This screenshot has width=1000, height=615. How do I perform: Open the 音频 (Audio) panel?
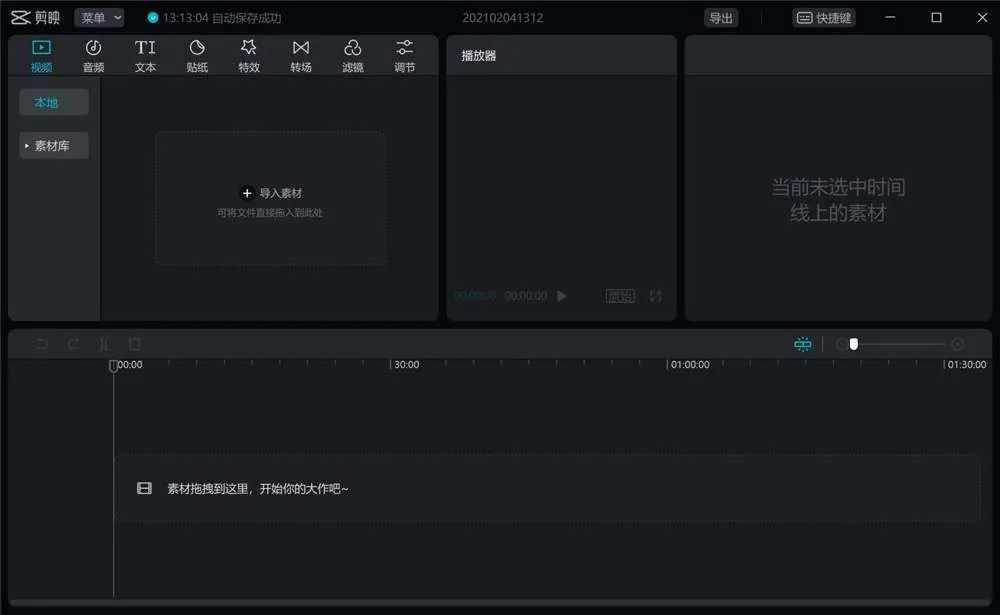pyautogui.click(x=93, y=55)
